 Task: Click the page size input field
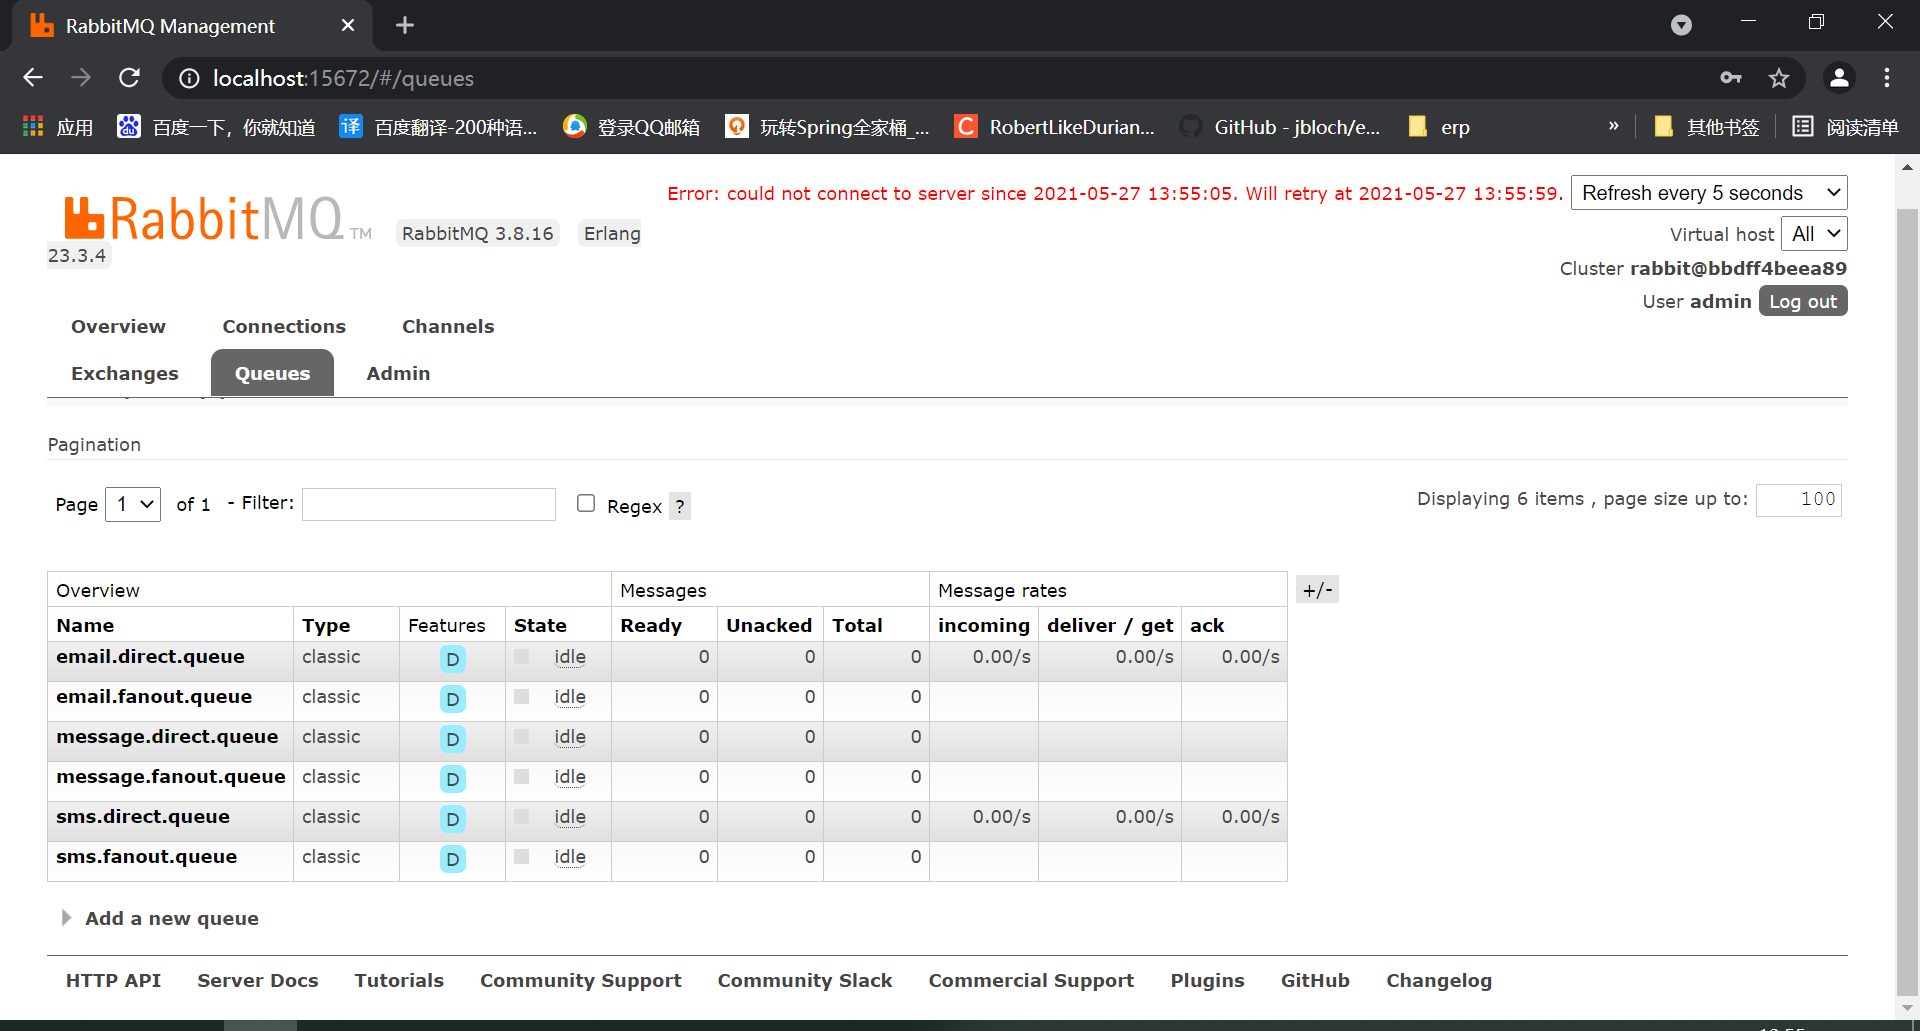(x=1799, y=500)
